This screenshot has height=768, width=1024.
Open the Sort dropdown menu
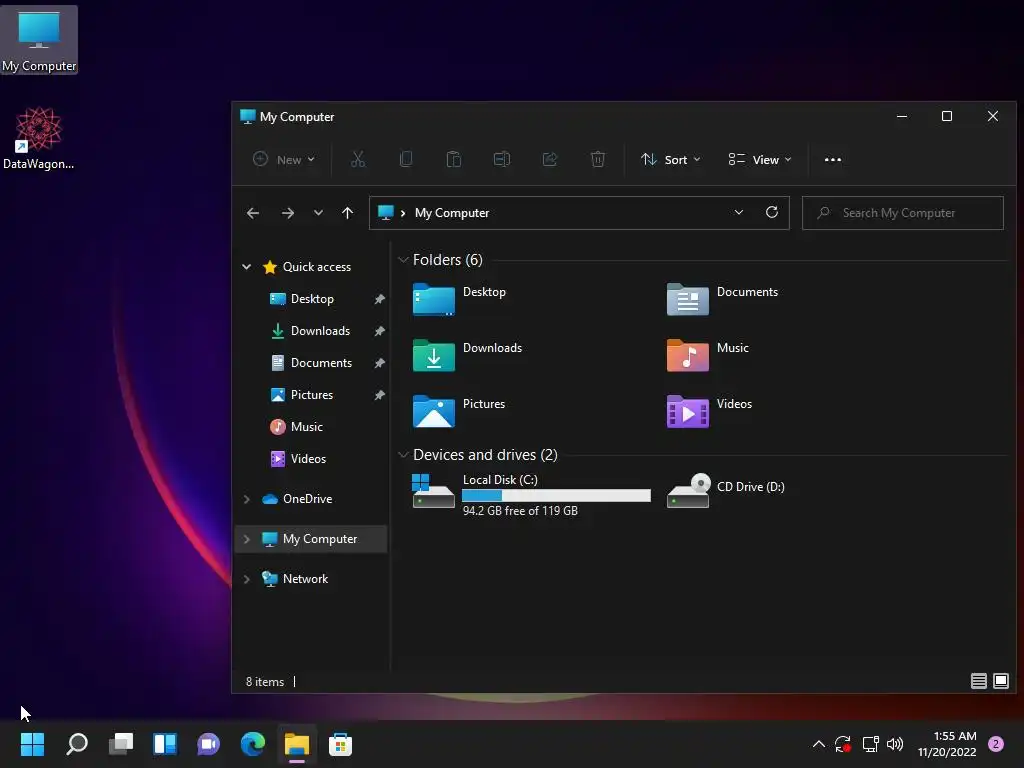click(x=671, y=159)
